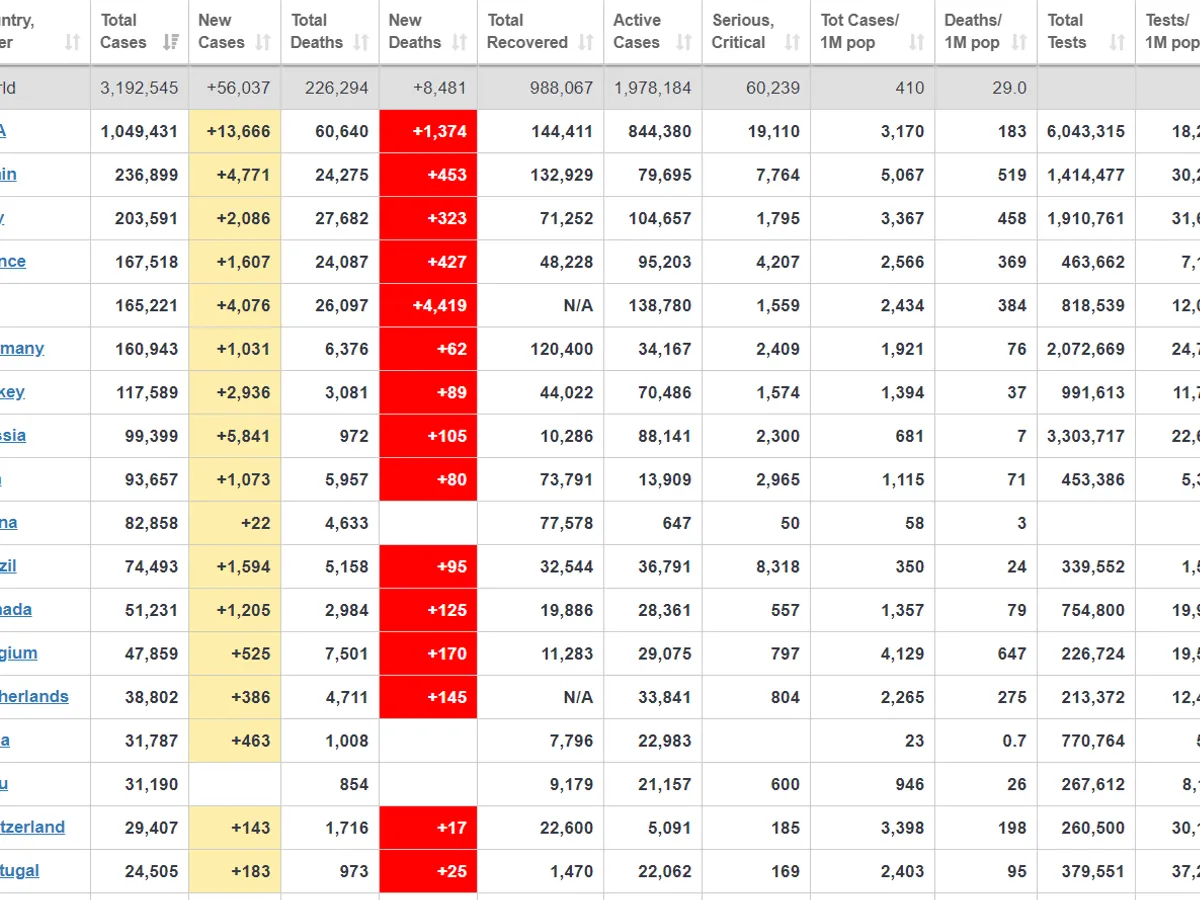
Task: Click the Total Deaths sort icon
Action: coord(361,42)
